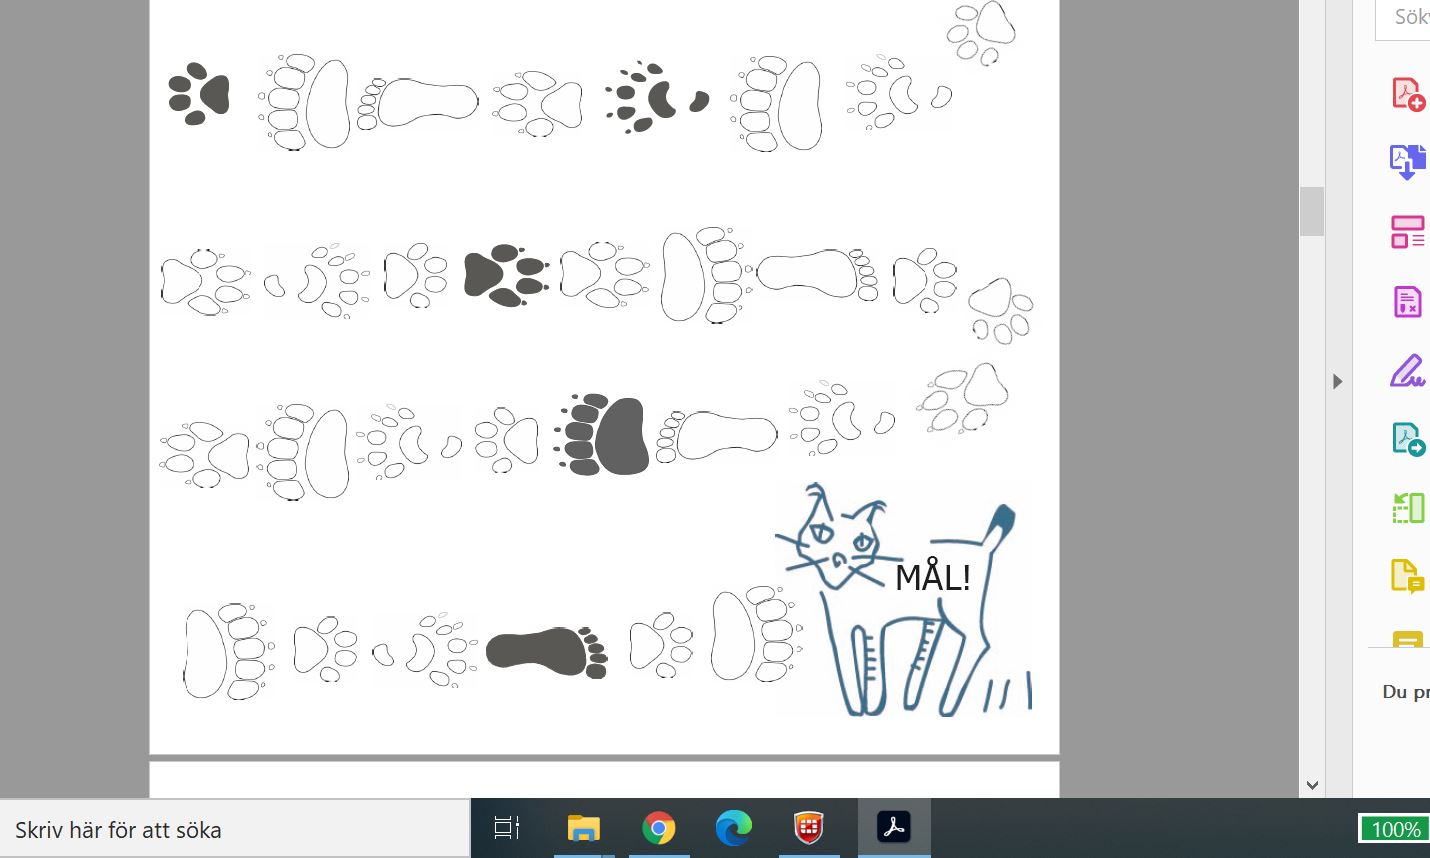Click the Windows taskbar search box
The width and height of the screenshot is (1430, 858).
[x=235, y=829]
